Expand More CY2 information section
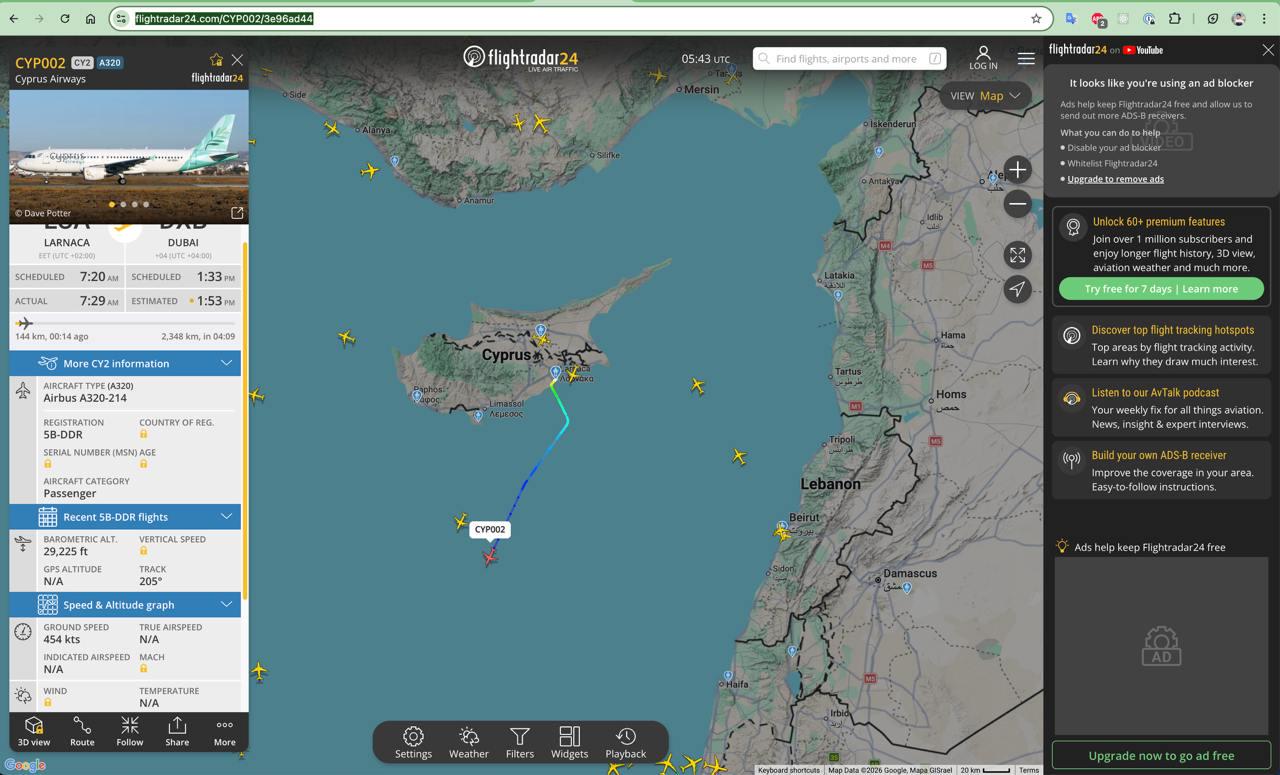1280x775 pixels. (125, 363)
